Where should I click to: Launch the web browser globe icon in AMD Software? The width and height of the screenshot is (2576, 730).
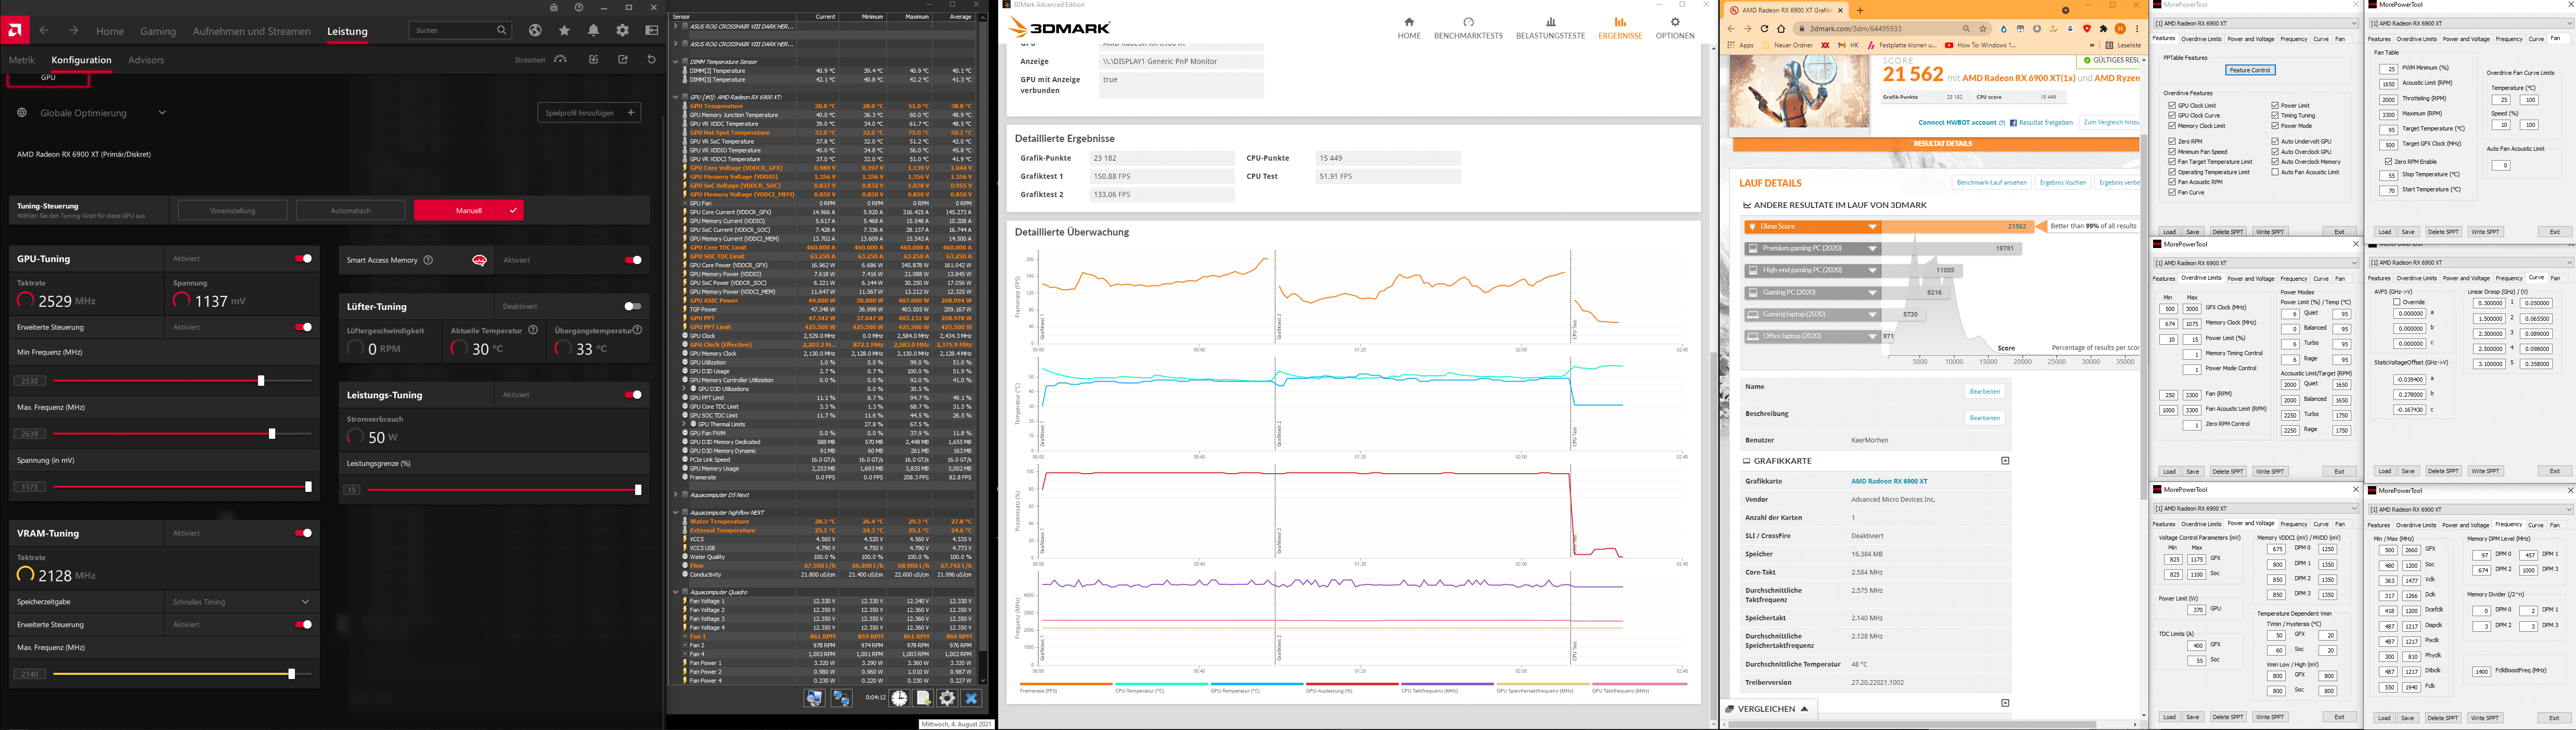535,30
